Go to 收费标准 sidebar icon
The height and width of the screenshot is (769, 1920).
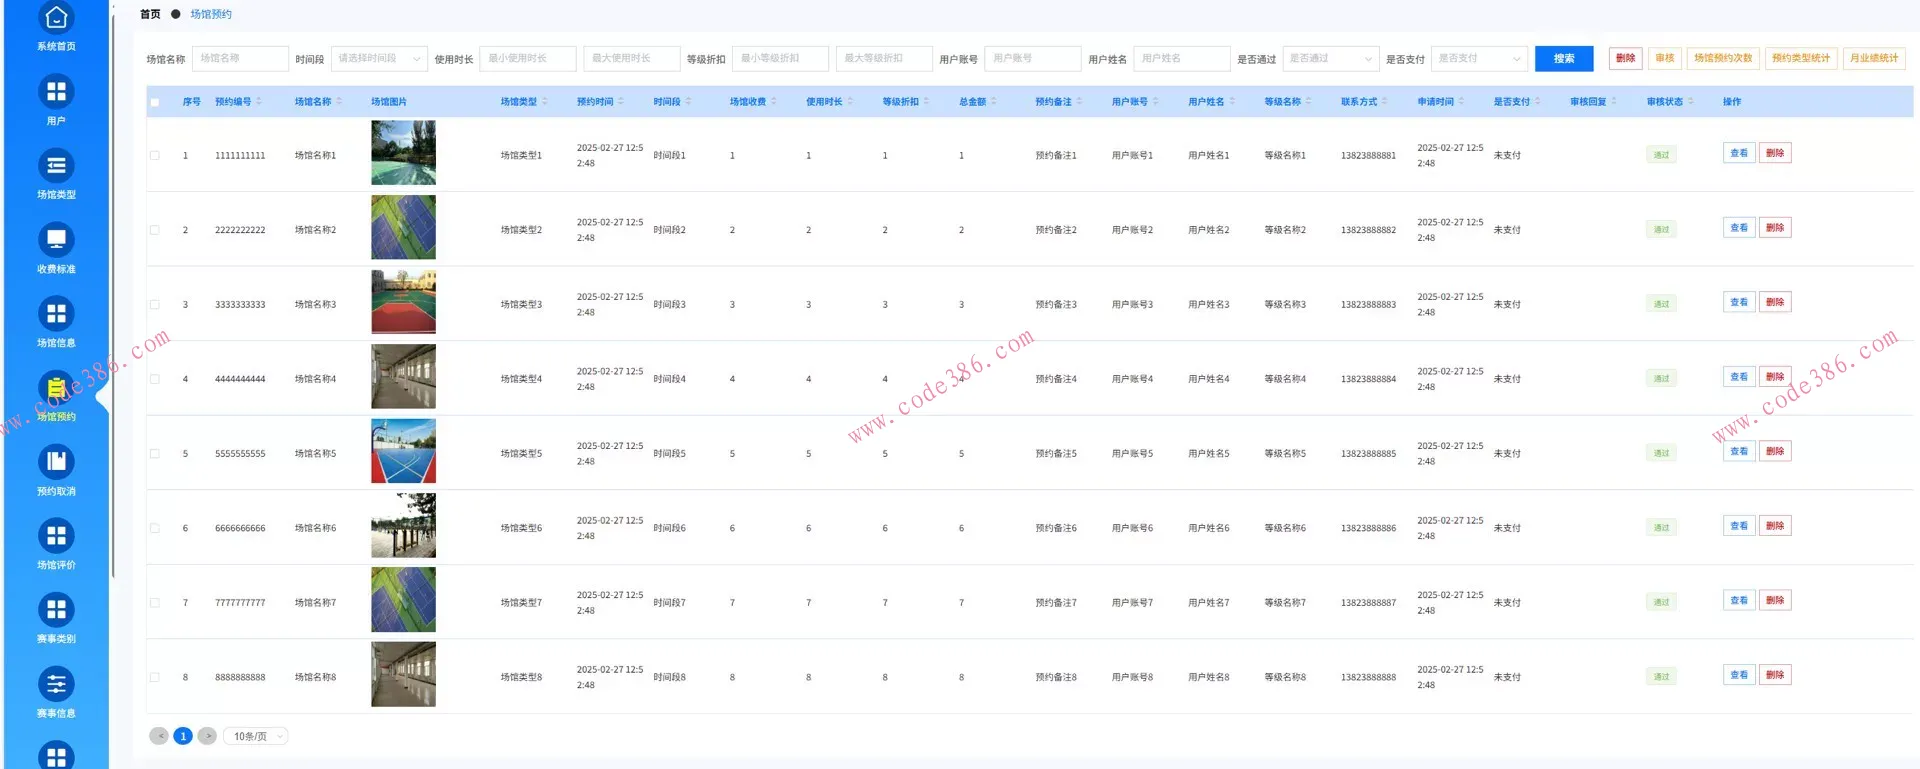(56, 240)
